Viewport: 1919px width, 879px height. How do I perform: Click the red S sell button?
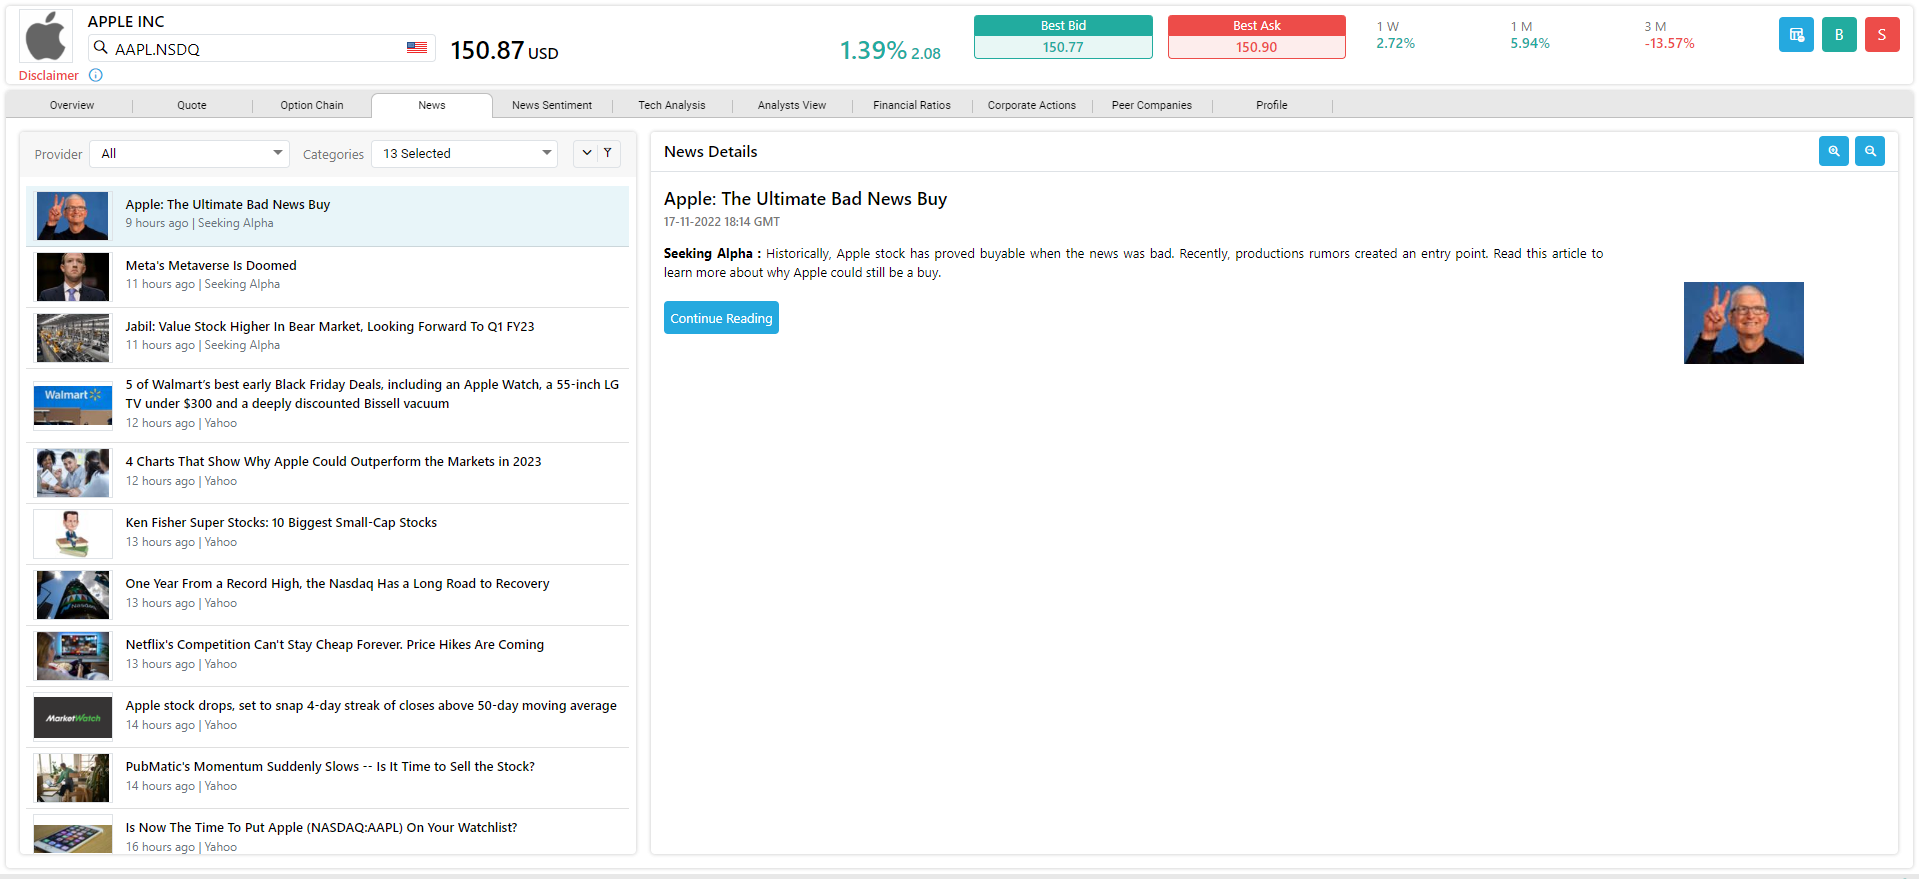(1882, 35)
